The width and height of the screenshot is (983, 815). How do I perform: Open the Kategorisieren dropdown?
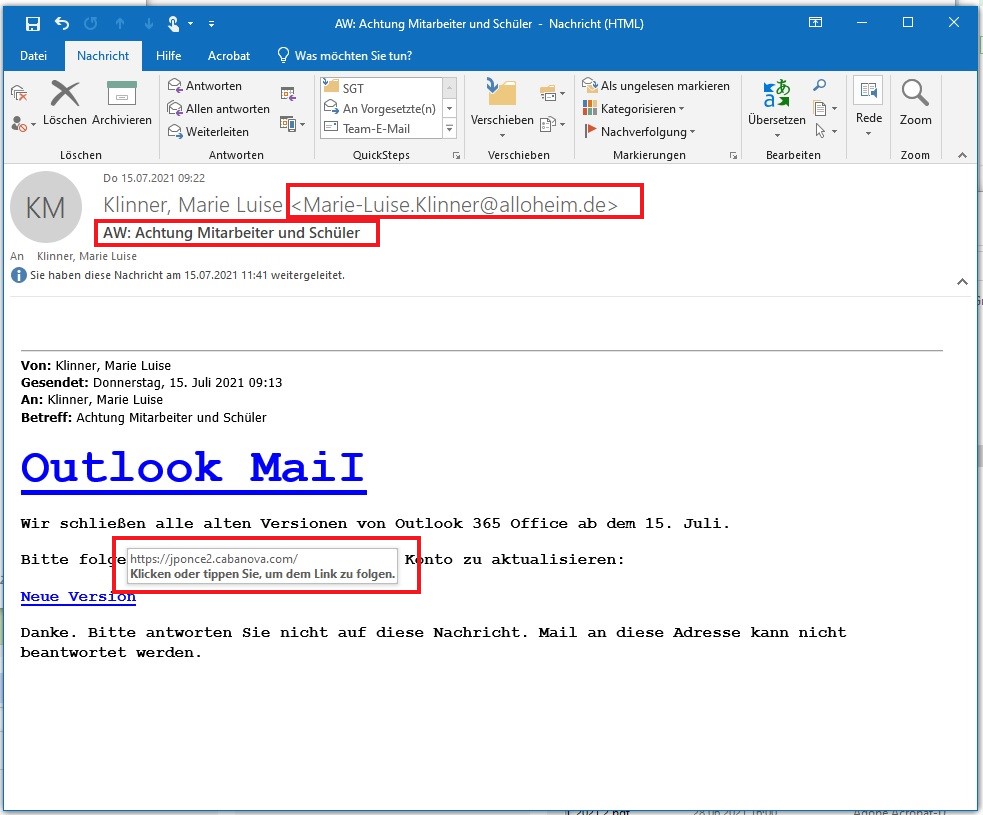pyautogui.click(x=633, y=108)
